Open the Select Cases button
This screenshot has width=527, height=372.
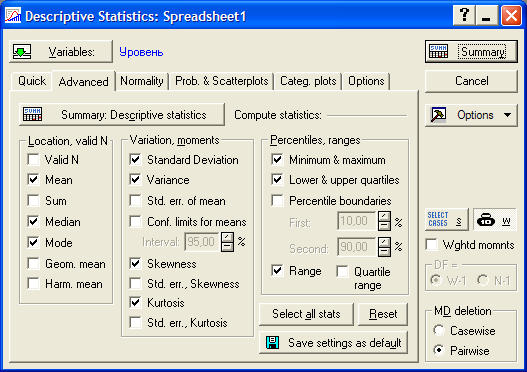point(446,219)
